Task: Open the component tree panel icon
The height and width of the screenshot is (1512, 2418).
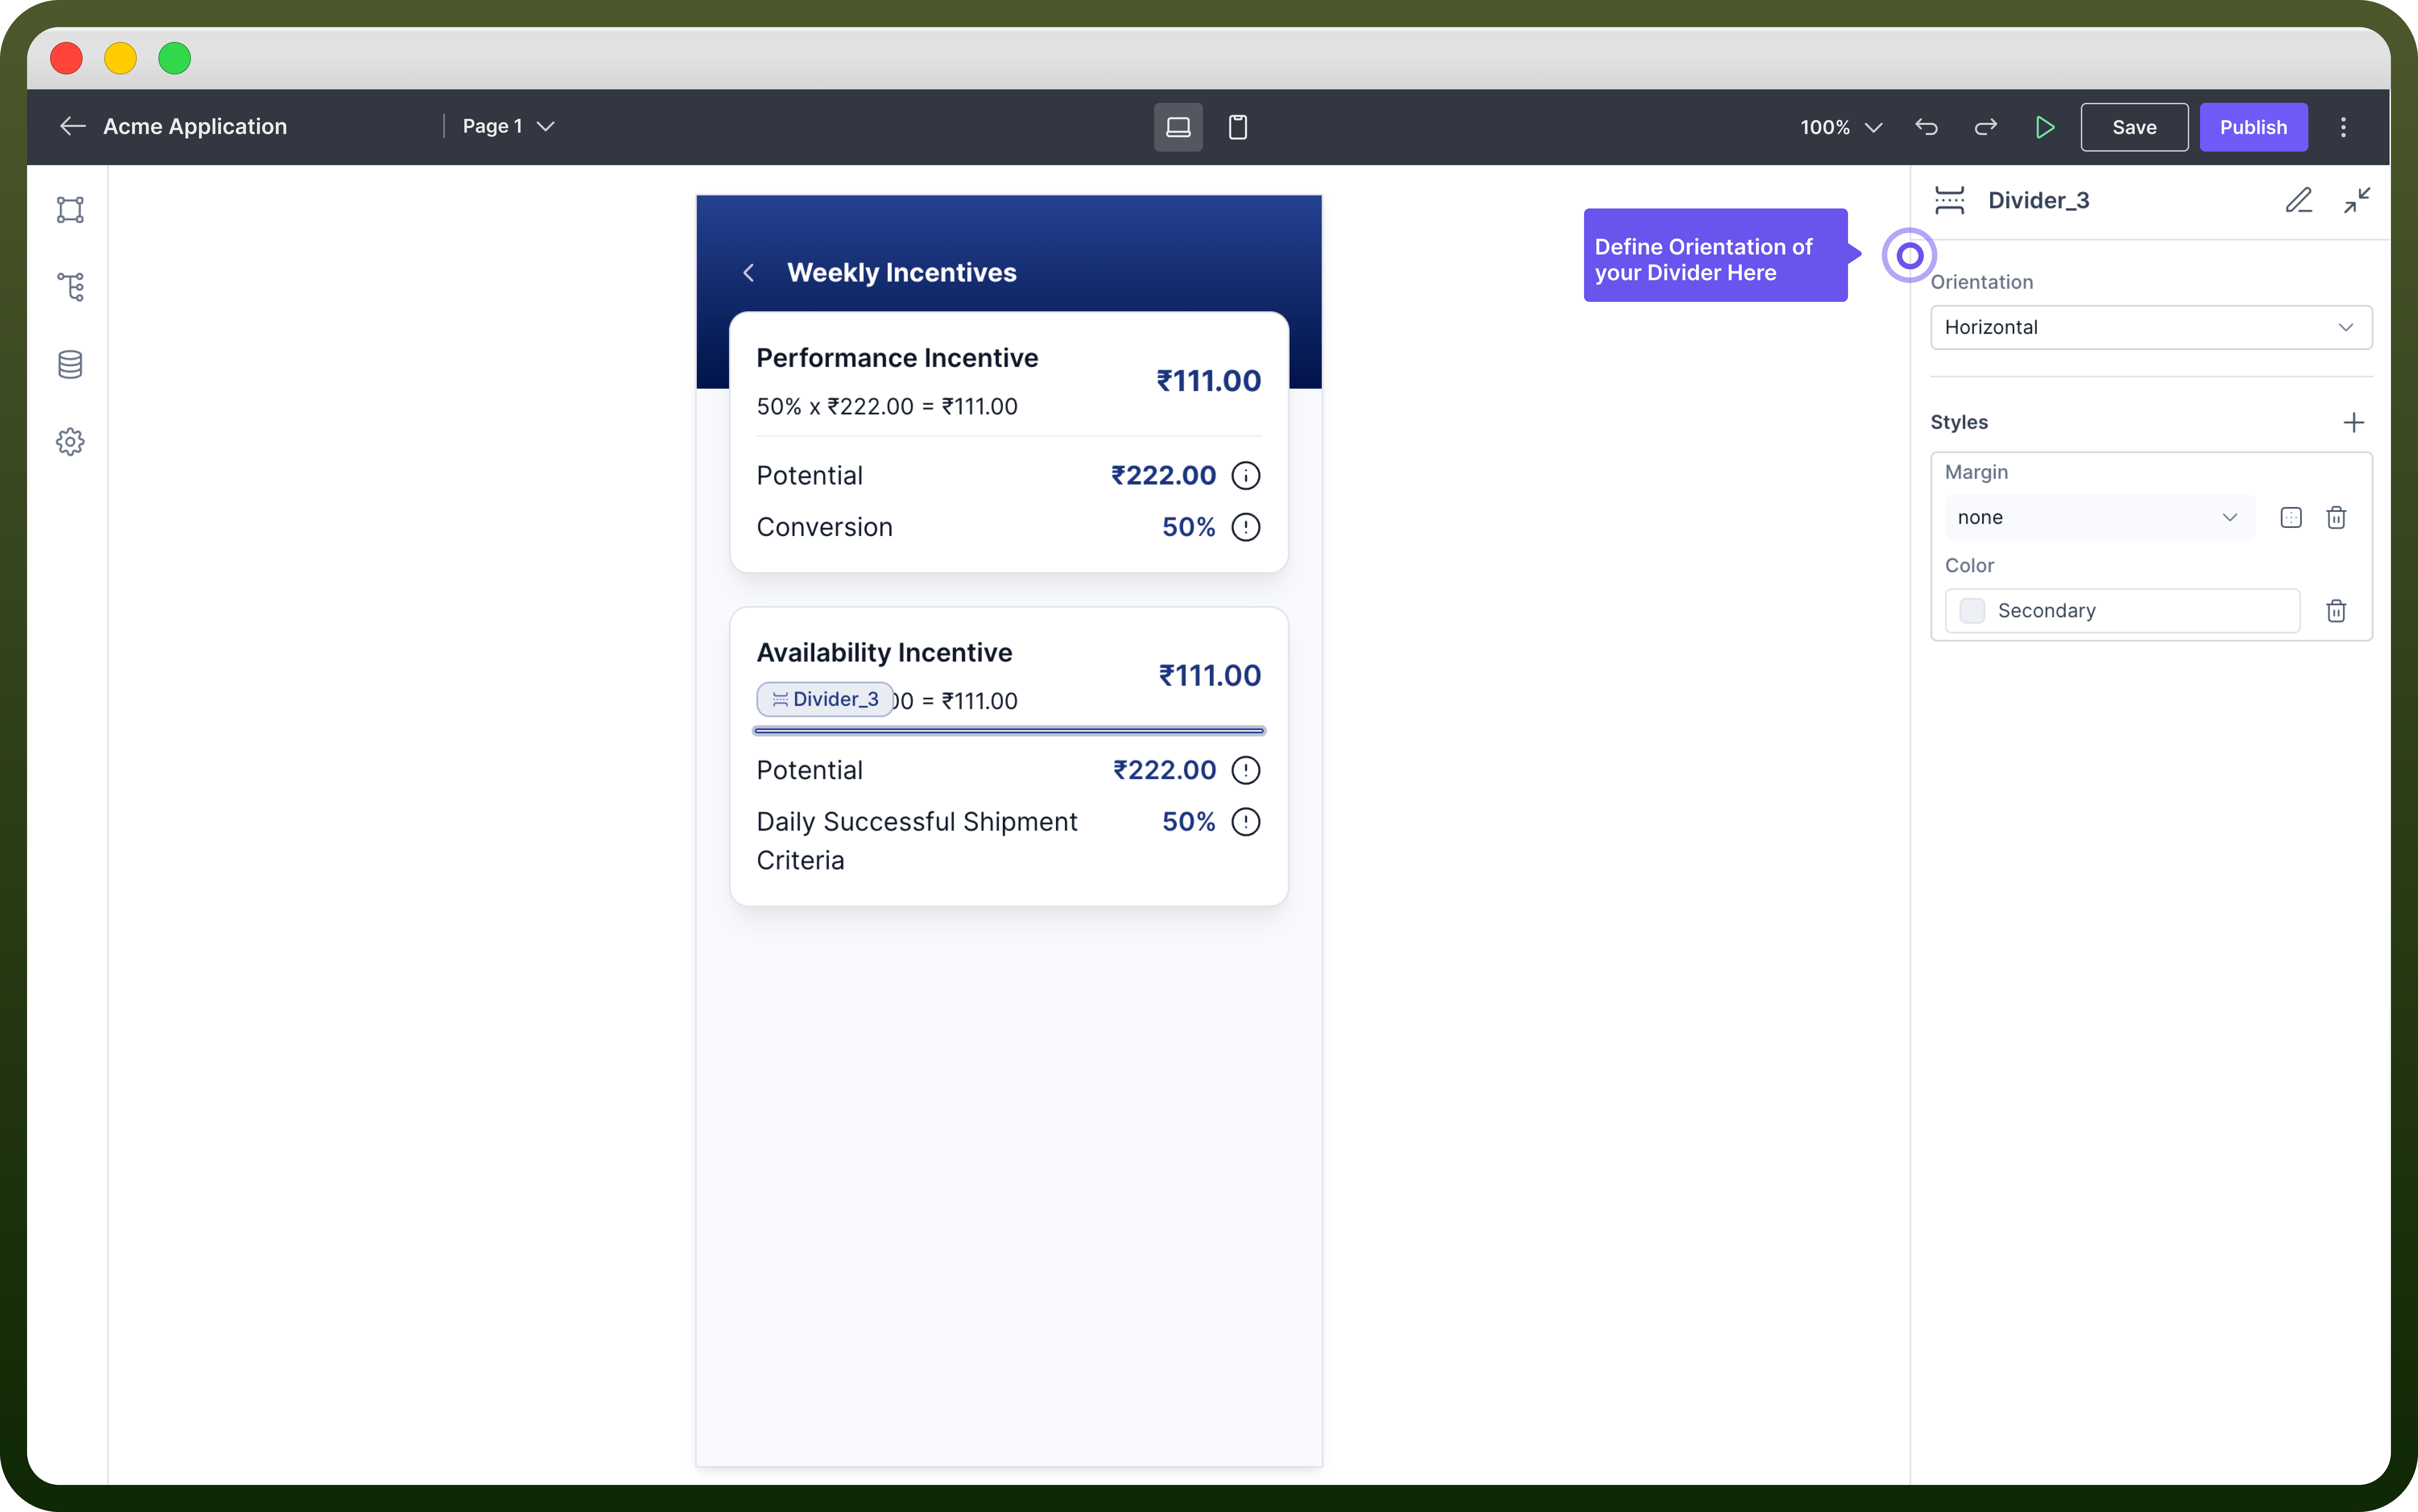Action: point(70,287)
